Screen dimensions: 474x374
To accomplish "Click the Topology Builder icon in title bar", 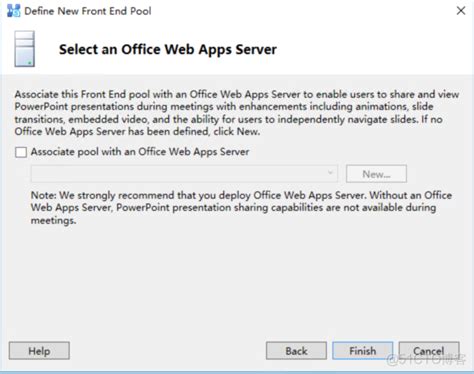I will pos(13,11).
